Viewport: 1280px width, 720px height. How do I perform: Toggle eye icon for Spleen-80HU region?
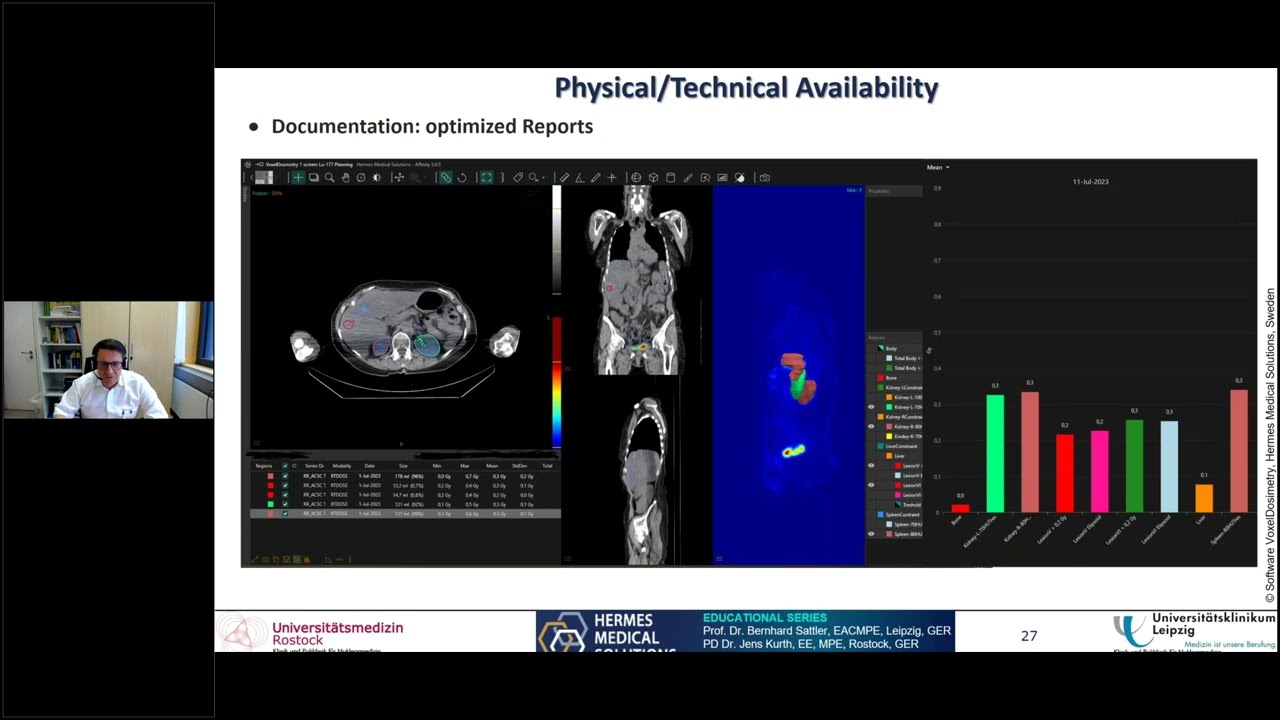pyautogui.click(x=871, y=534)
